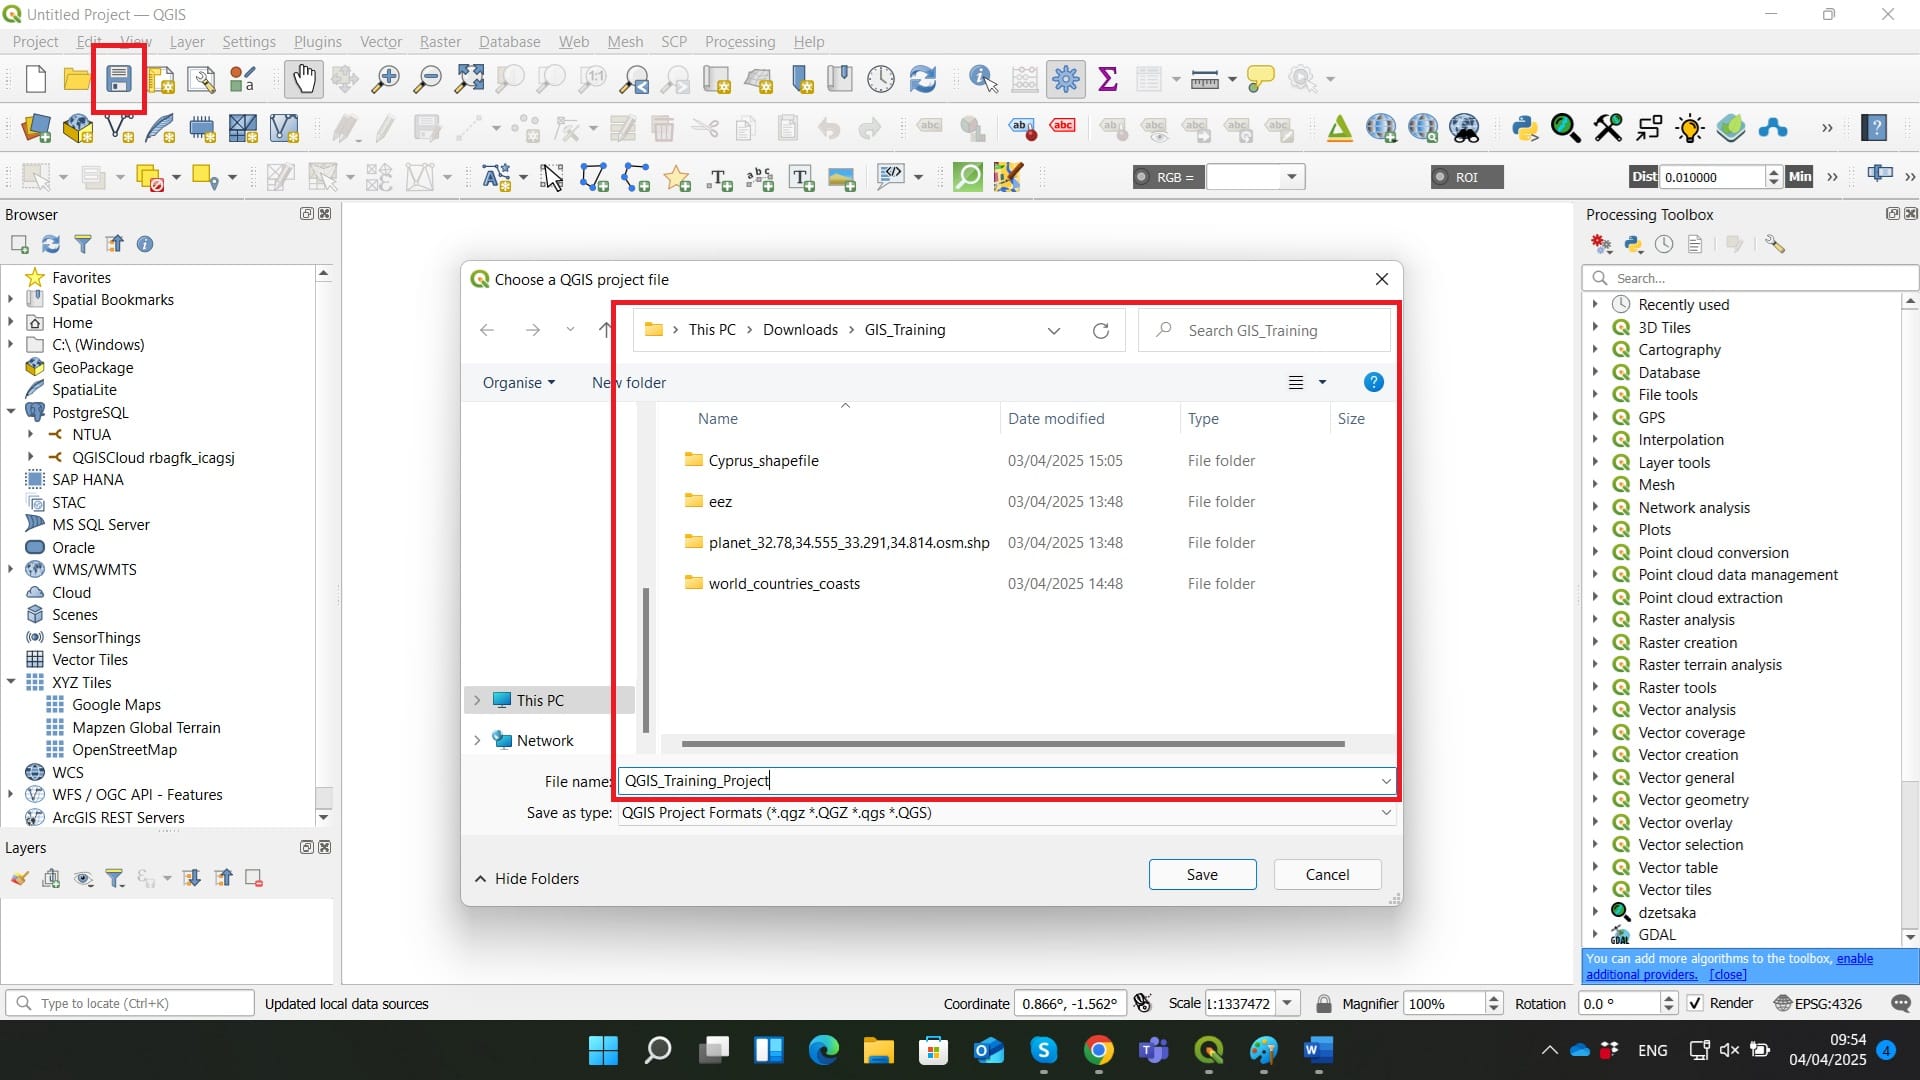Collapse the XYZ Tiles tree node

tap(11, 682)
